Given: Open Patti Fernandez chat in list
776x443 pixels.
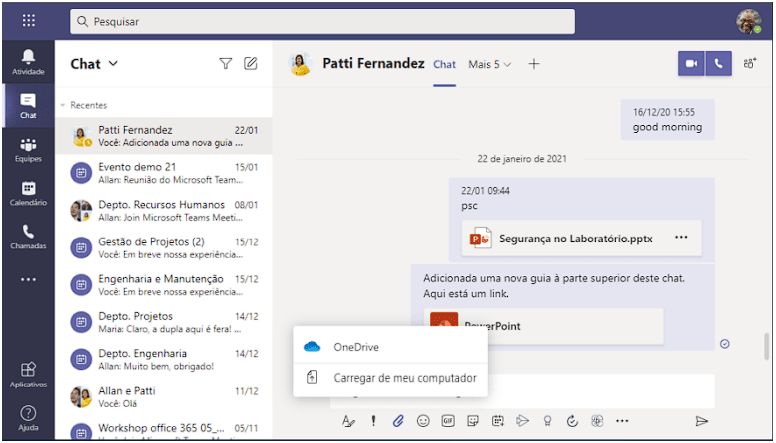Looking at the screenshot, I should [x=164, y=136].
